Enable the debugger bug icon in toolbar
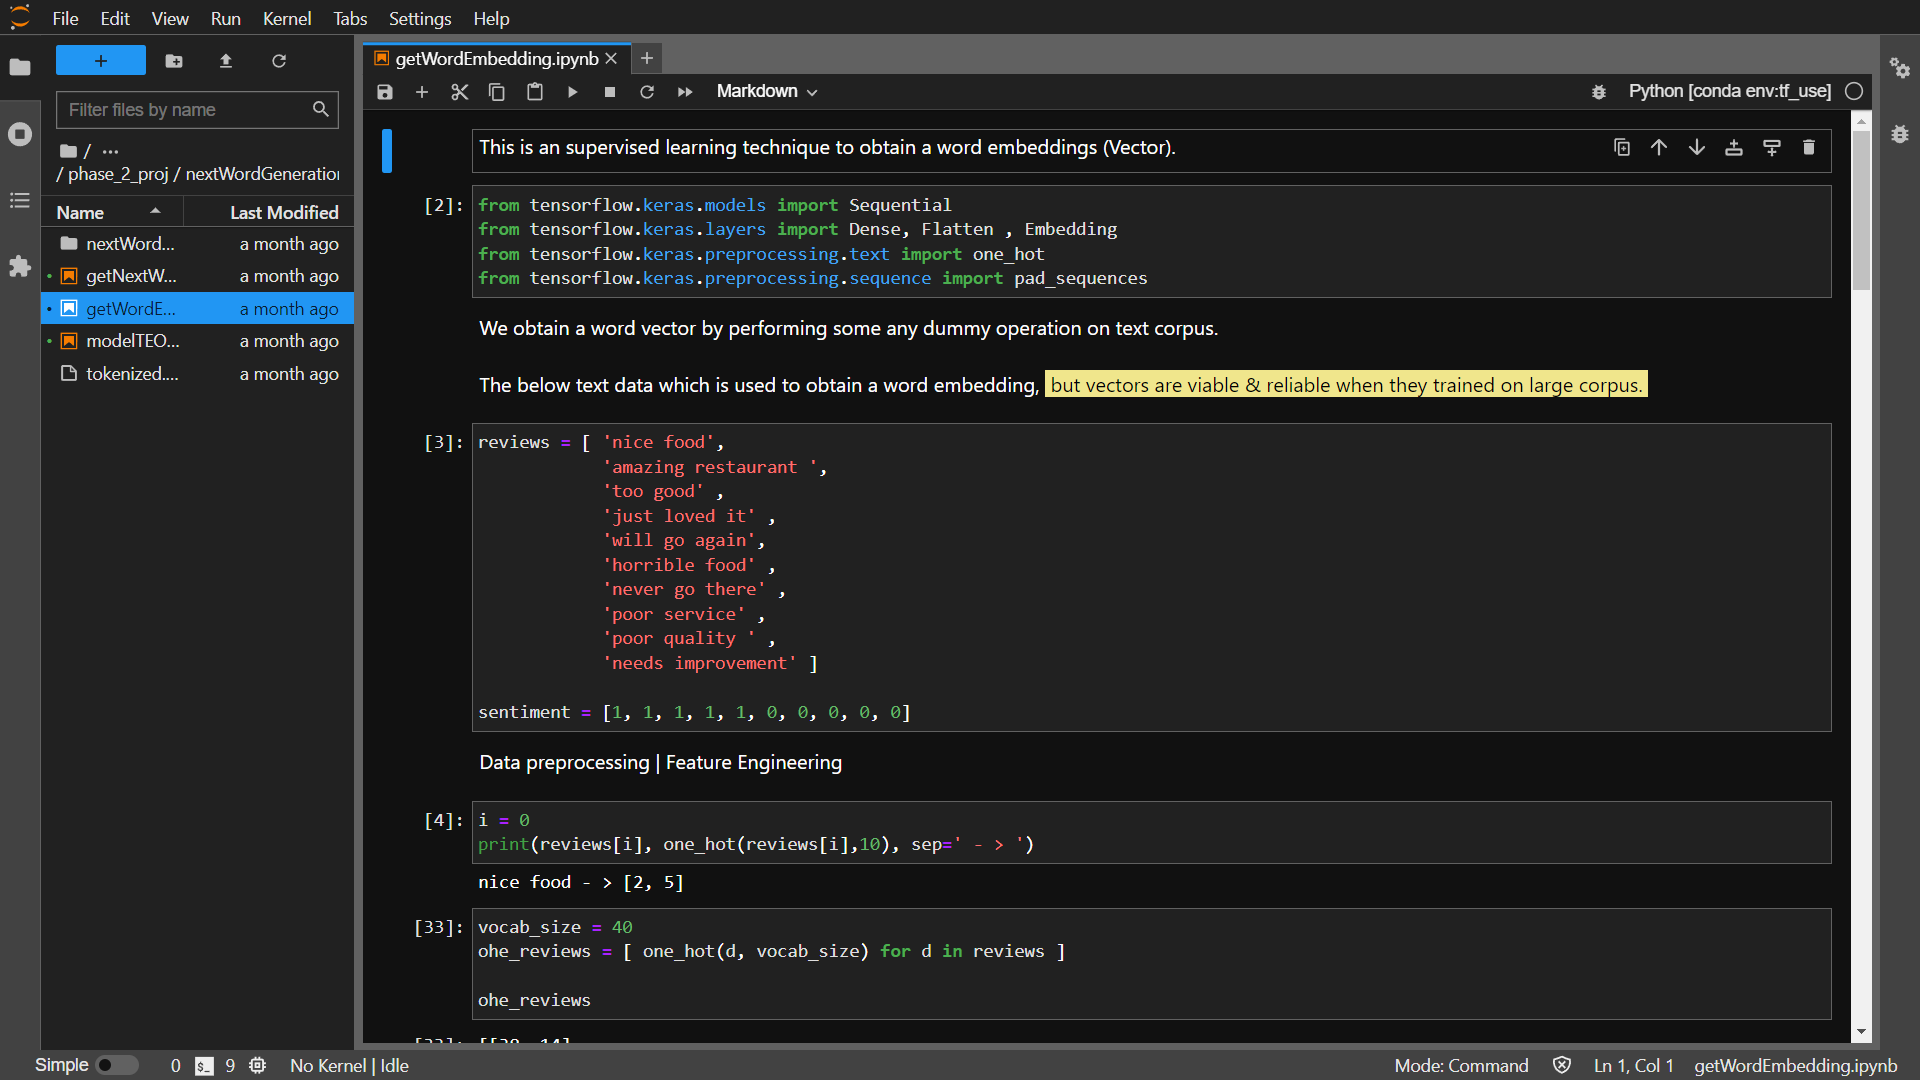This screenshot has height=1080, width=1920. pyautogui.click(x=1599, y=92)
